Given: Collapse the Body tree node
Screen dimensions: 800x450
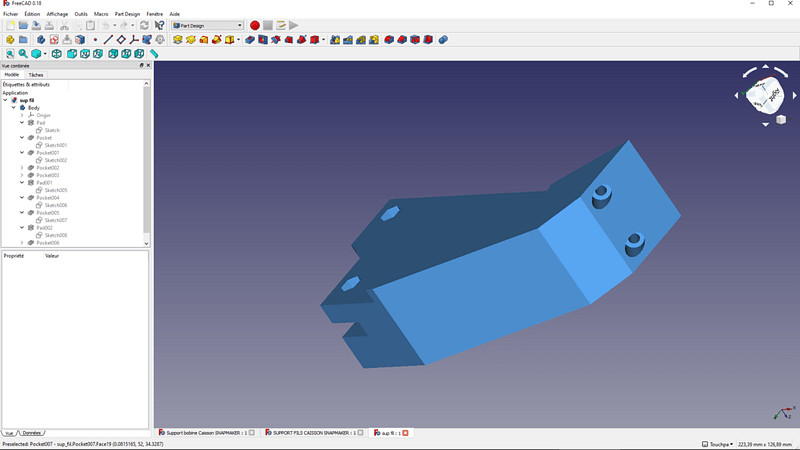Looking at the screenshot, I should click(x=14, y=108).
